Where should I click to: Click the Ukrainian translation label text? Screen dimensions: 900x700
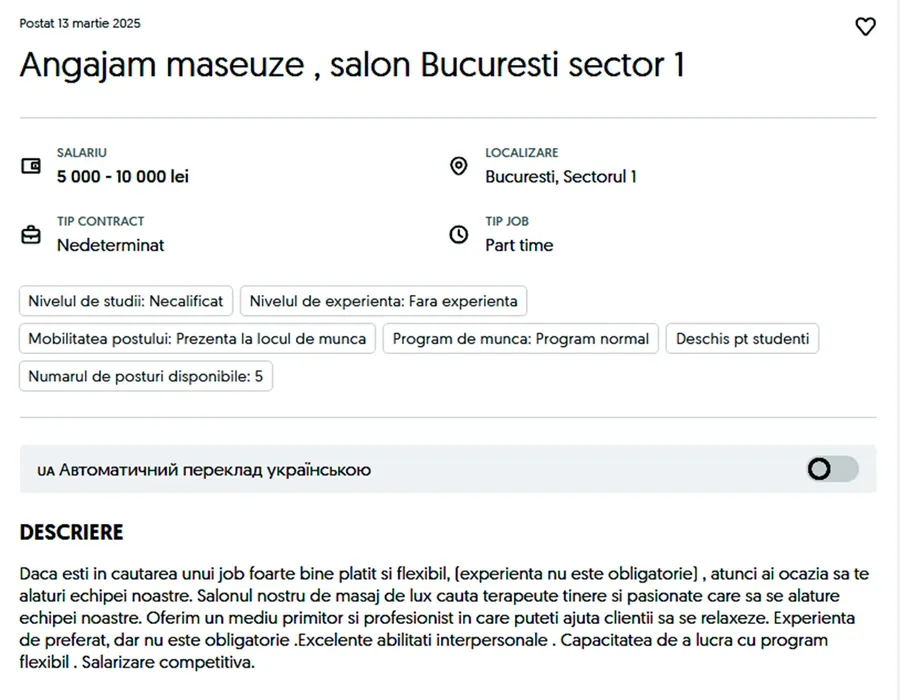(x=214, y=469)
